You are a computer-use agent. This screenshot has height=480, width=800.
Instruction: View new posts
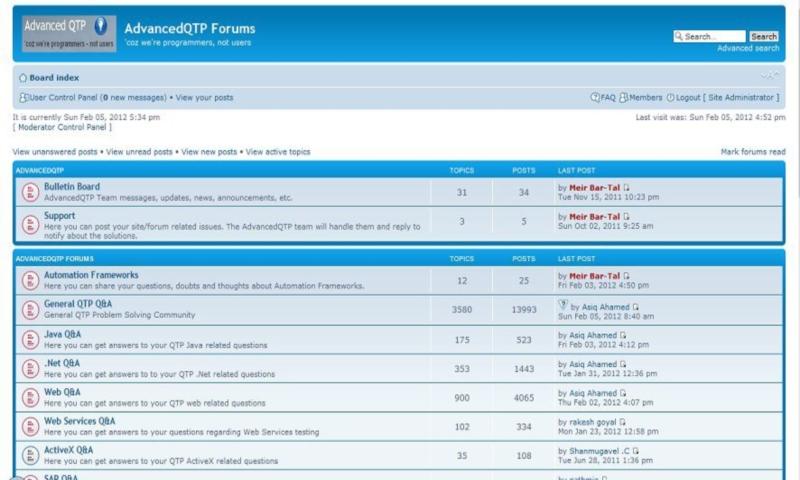pyautogui.click(x=209, y=152)
